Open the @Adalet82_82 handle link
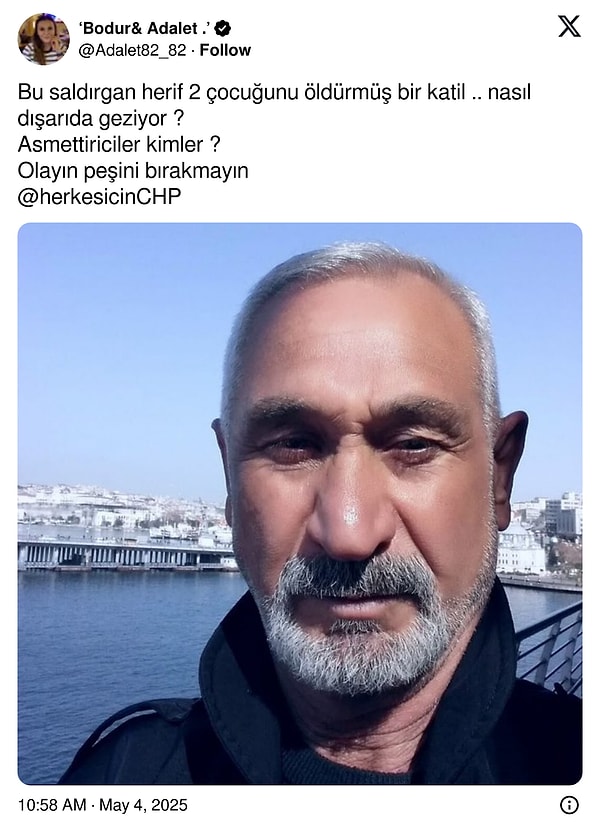This screenshot has width=600, height=835. [132, 50]
